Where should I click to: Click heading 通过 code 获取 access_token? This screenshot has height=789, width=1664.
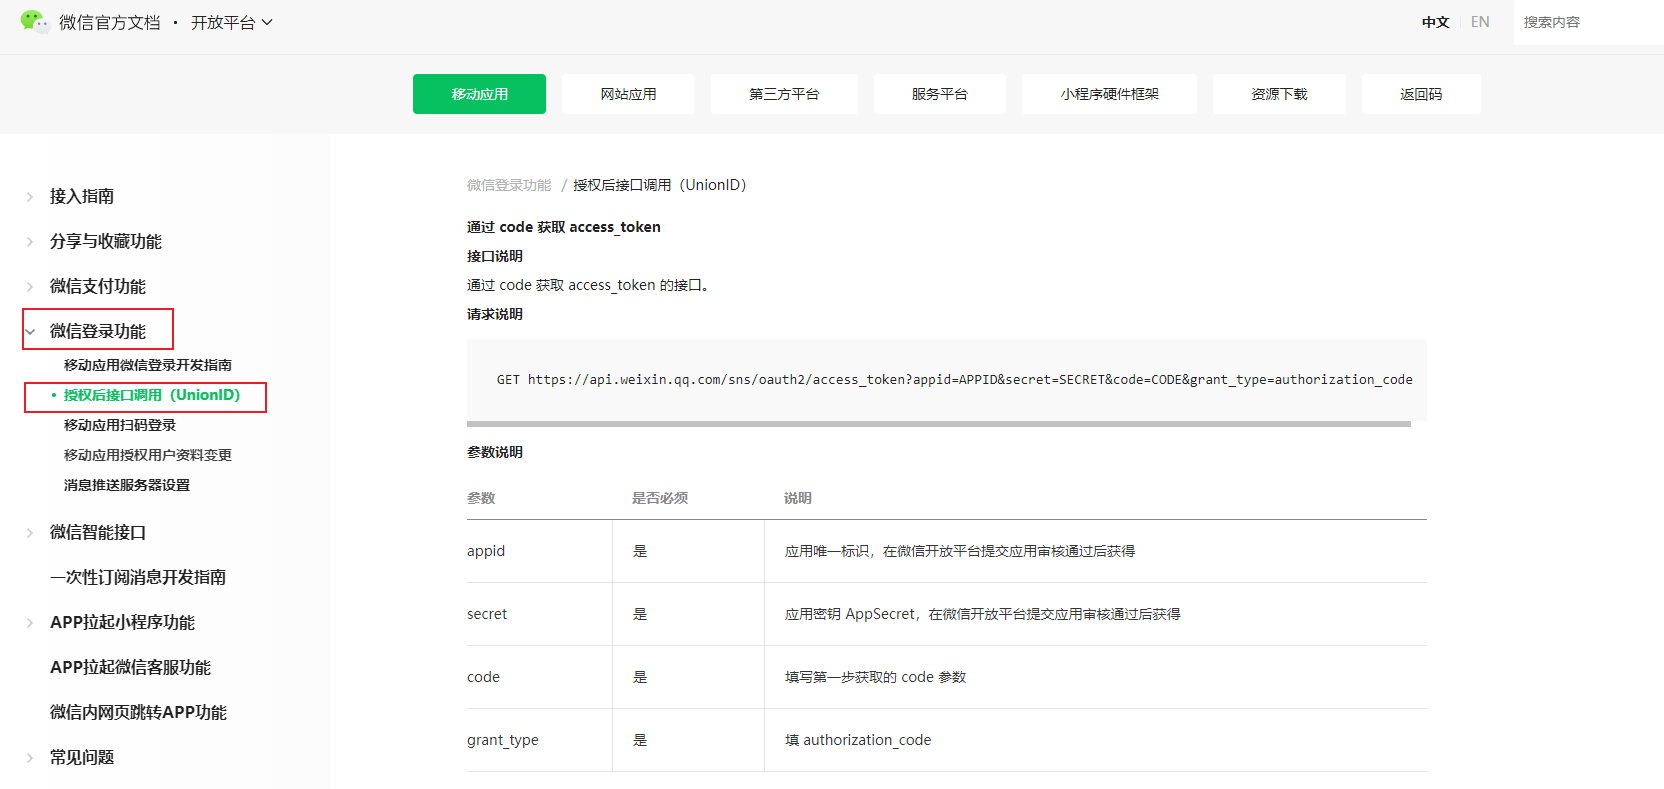tap(564, 227)
